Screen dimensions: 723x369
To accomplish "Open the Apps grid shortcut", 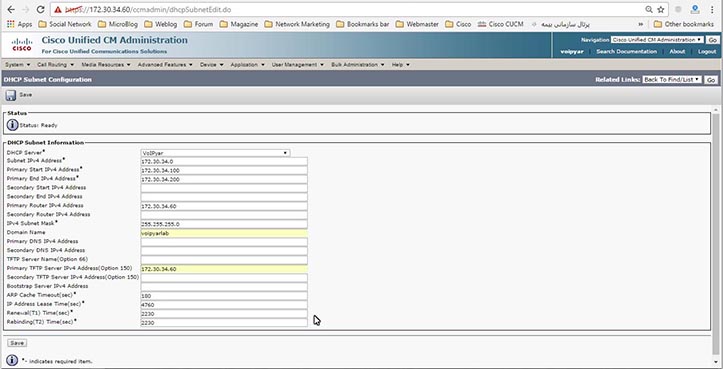I will [x=19, y=24].
